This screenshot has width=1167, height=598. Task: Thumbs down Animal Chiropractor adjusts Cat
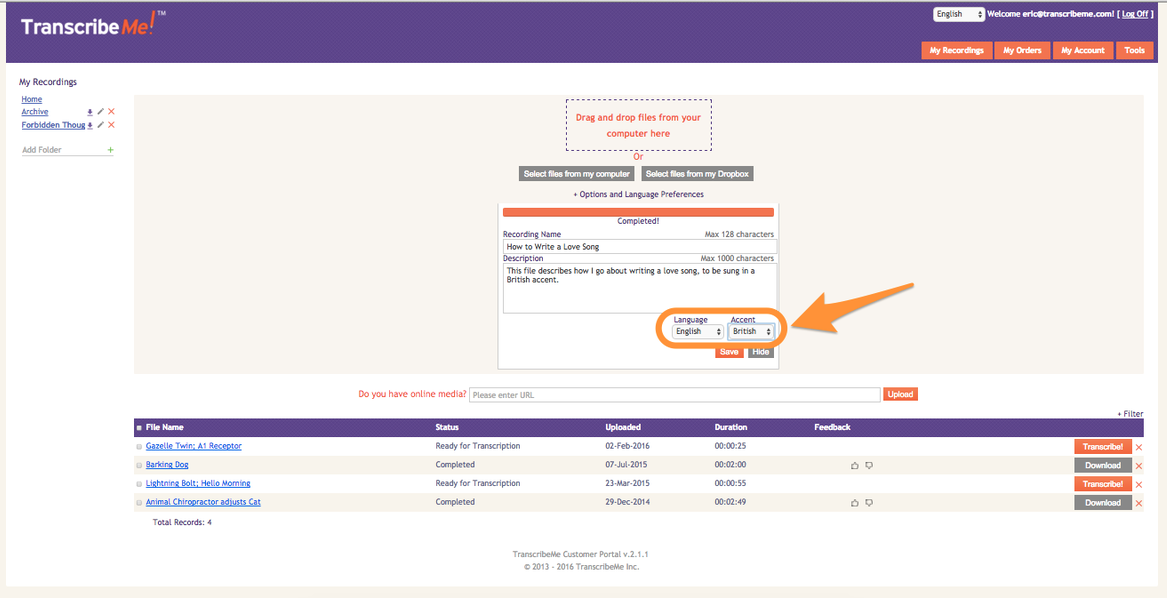pyautogui.click(x=869, y=503)
